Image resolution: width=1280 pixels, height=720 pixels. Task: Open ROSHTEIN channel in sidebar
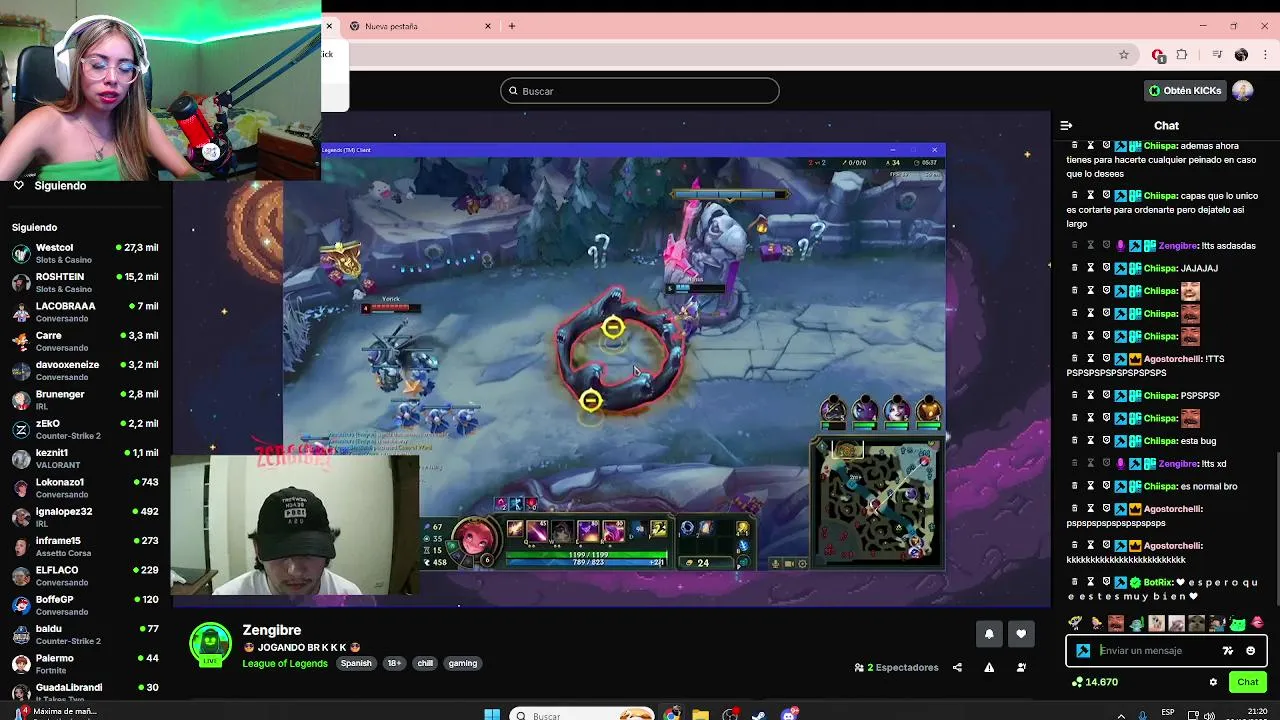point(85,282)
